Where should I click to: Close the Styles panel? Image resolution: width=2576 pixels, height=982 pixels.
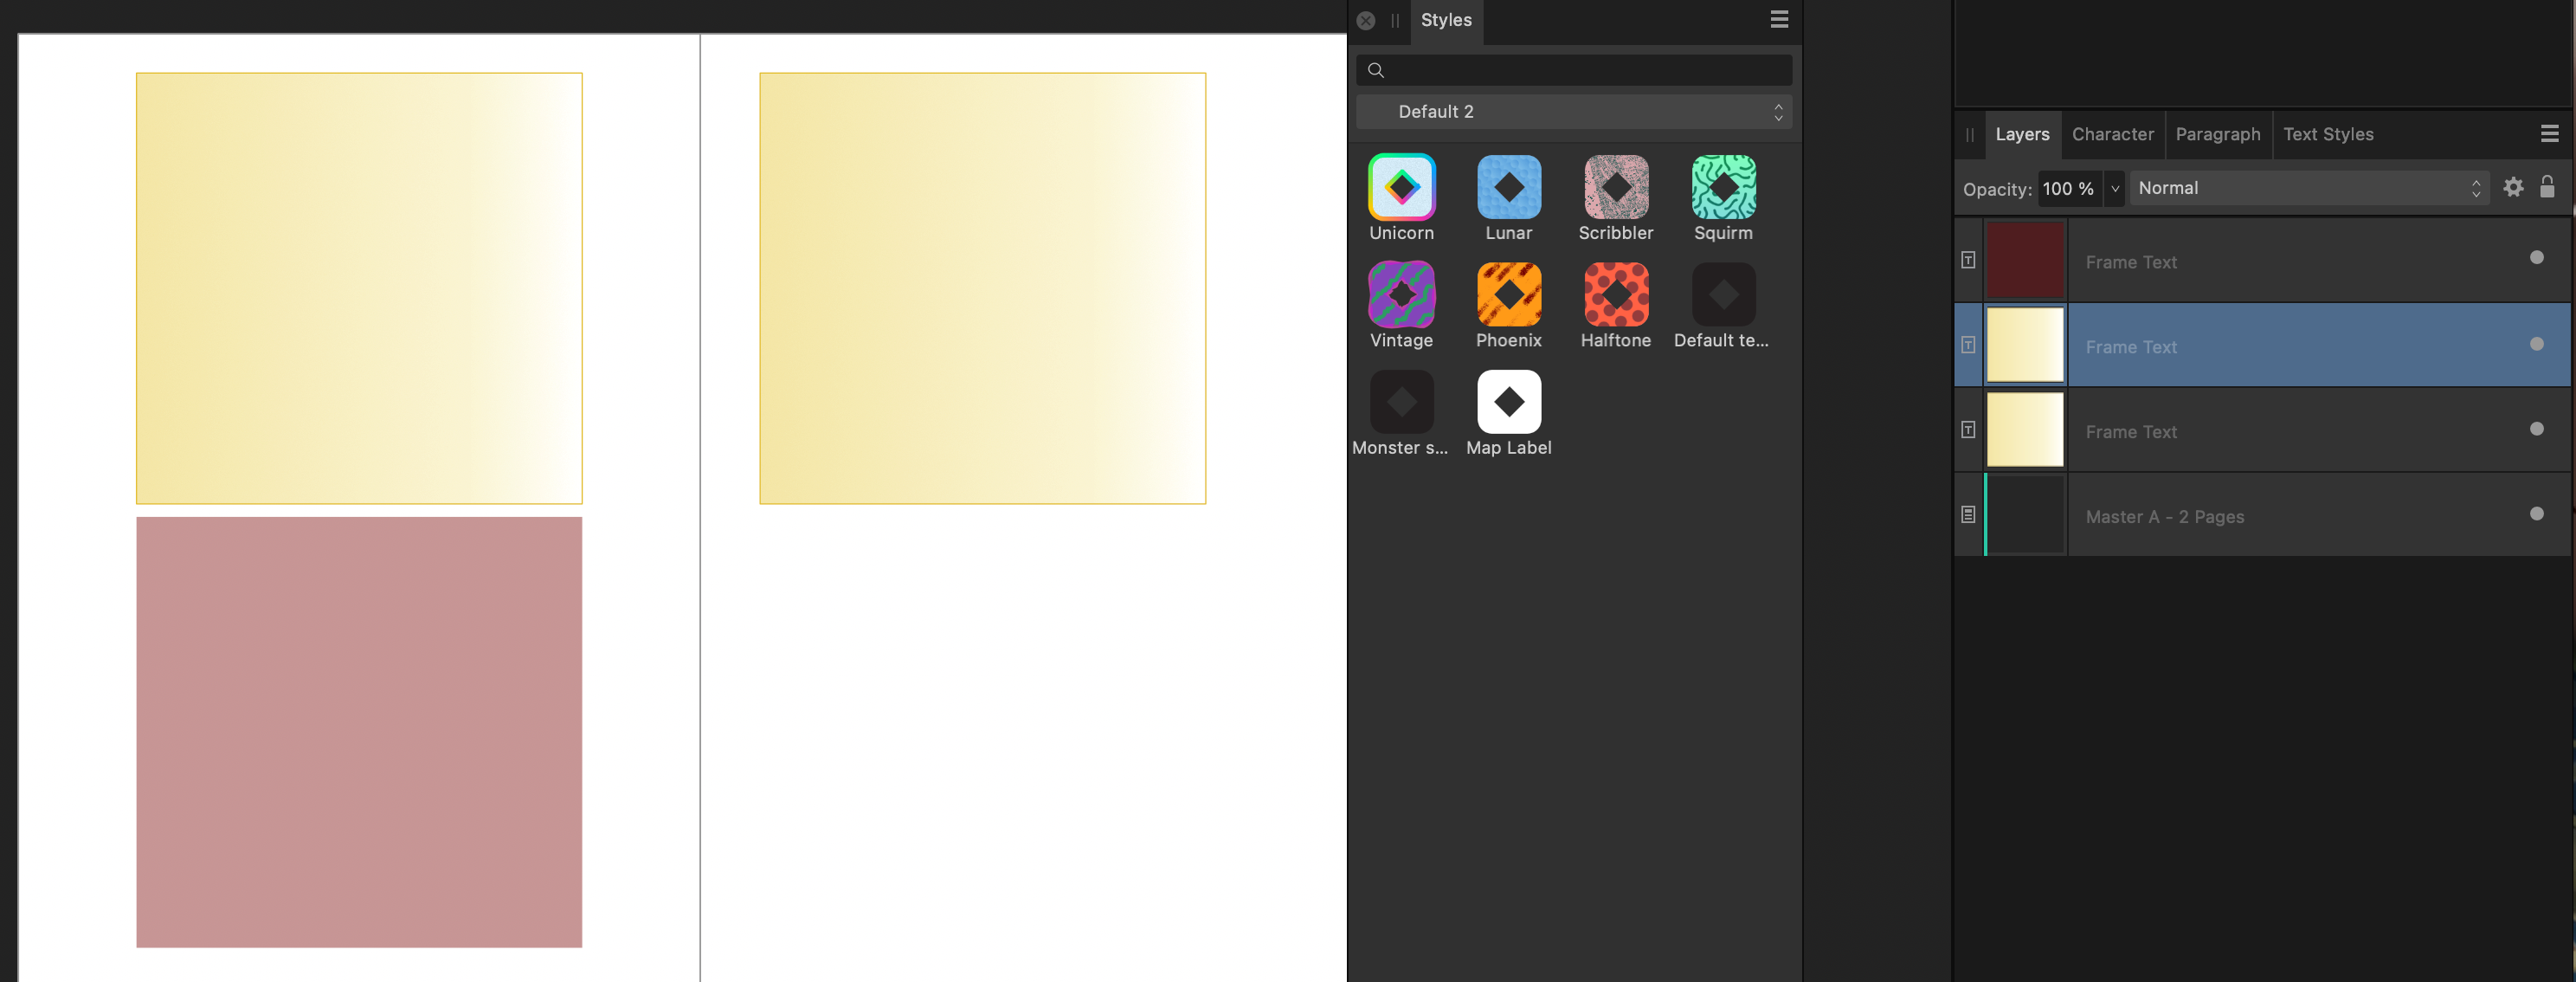pyautogui.click(x=1366, y=20)
